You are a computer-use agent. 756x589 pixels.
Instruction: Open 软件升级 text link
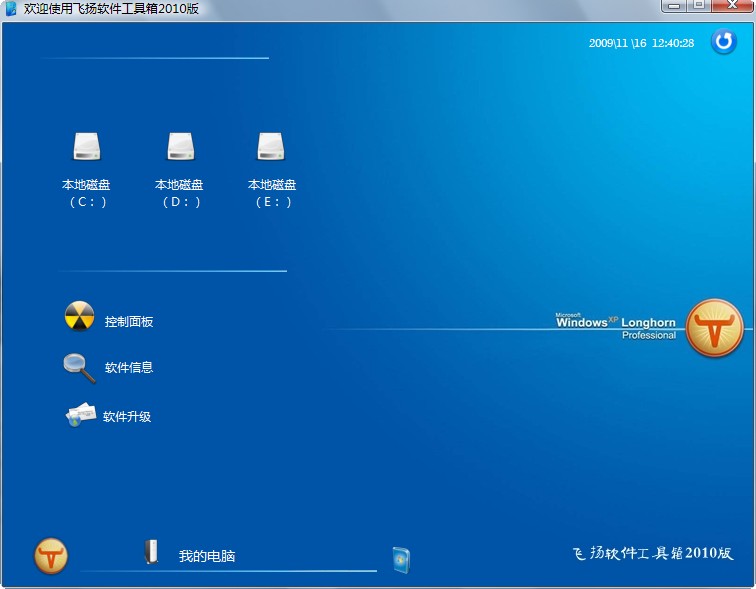pos(127,416)
